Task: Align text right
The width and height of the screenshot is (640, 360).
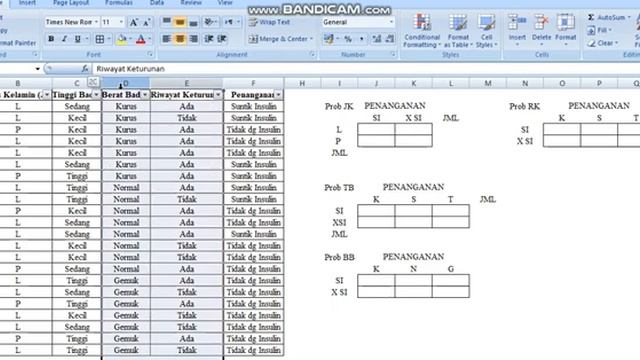Action: (193, 39)
